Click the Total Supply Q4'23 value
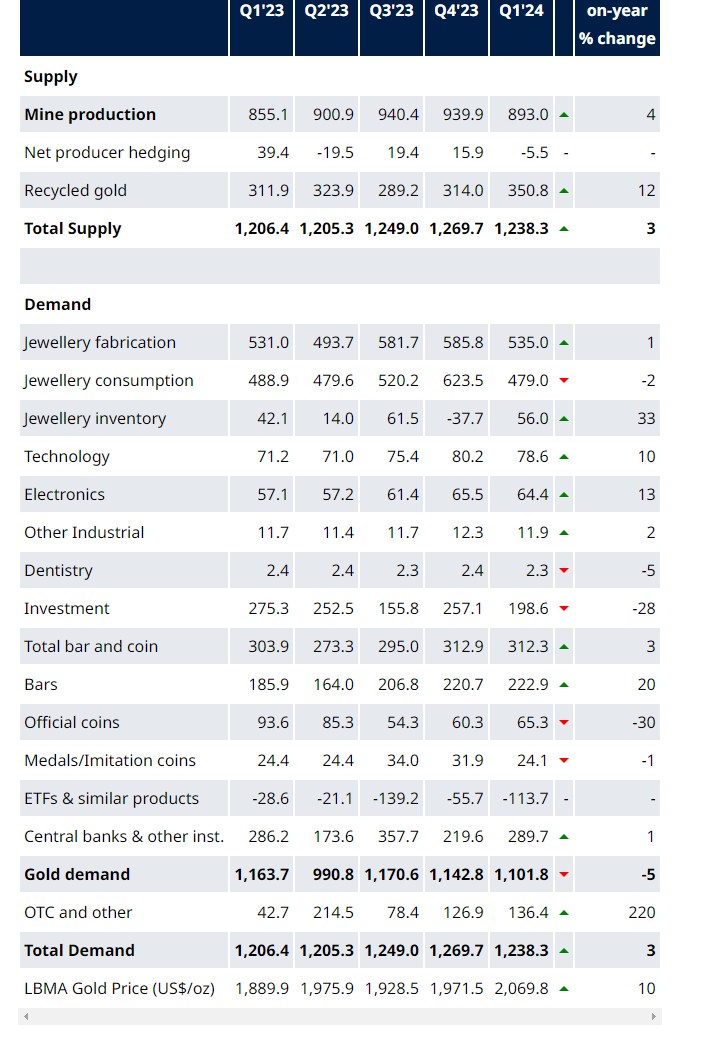The image size is (704, 1044). click(x=456, y=229)
